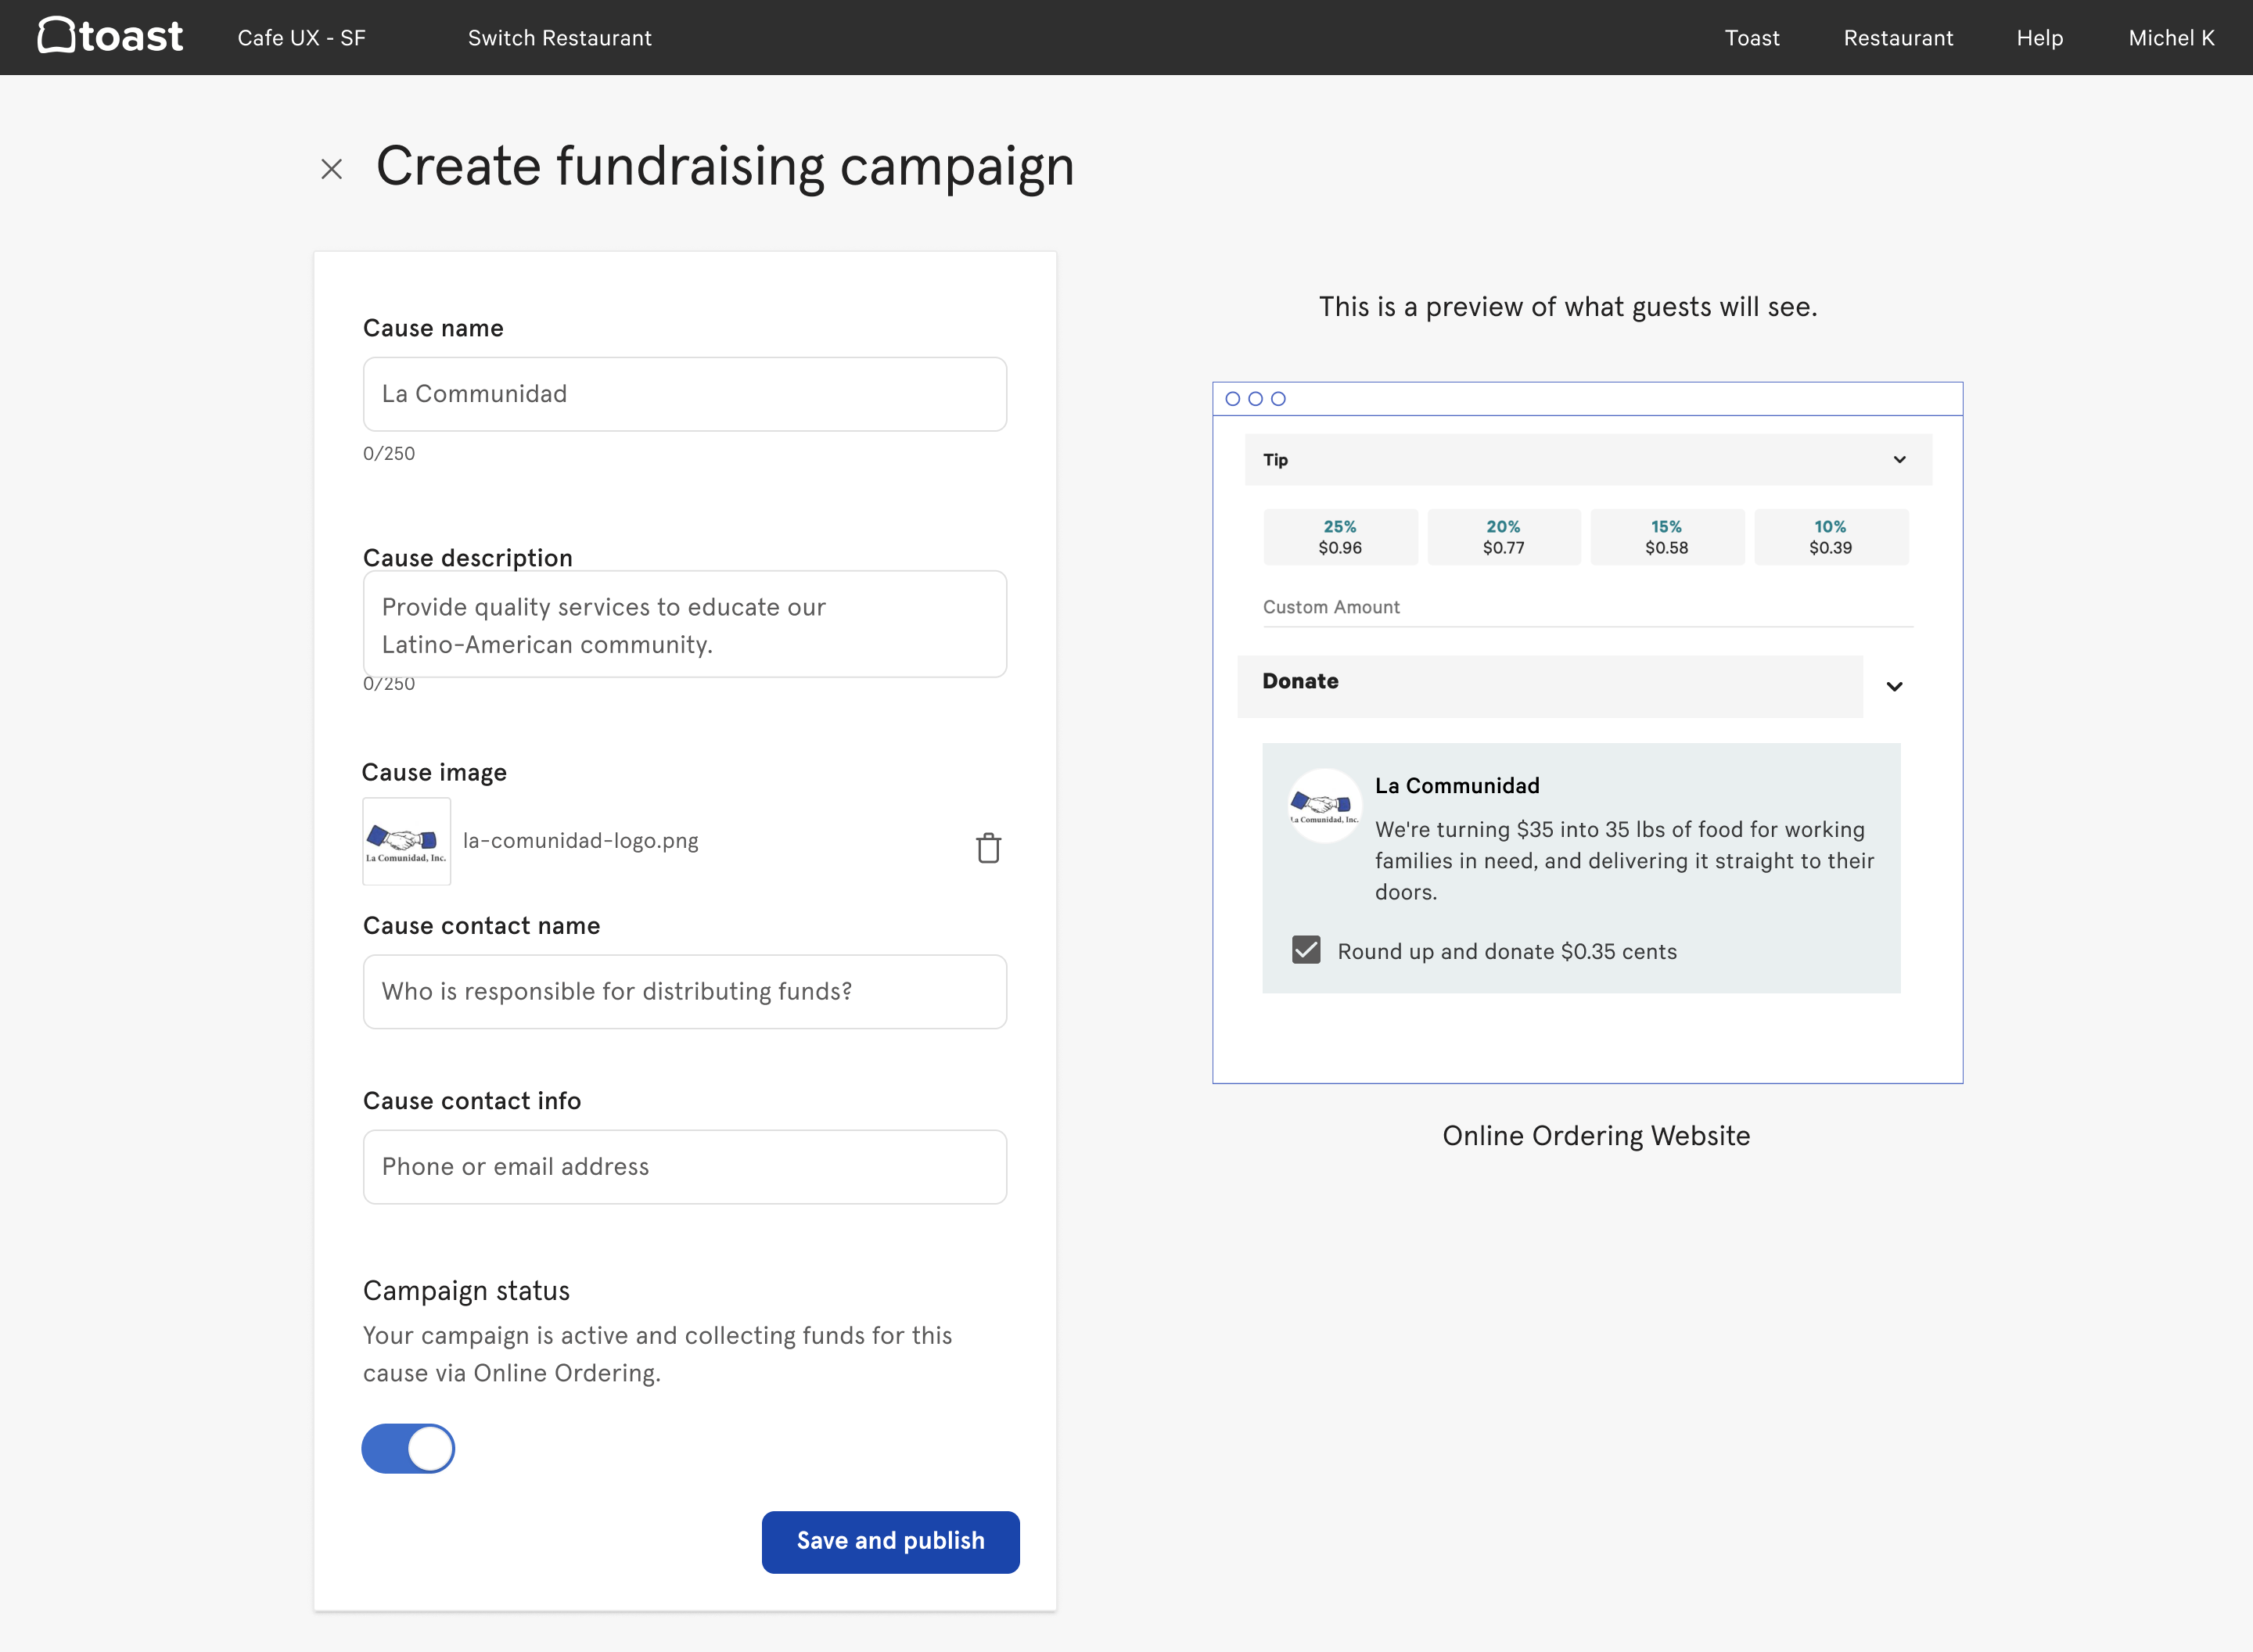This screenshot has height=1652, width=2253.
Task: Click the Toast logo in header
Action: pos(110,37)
